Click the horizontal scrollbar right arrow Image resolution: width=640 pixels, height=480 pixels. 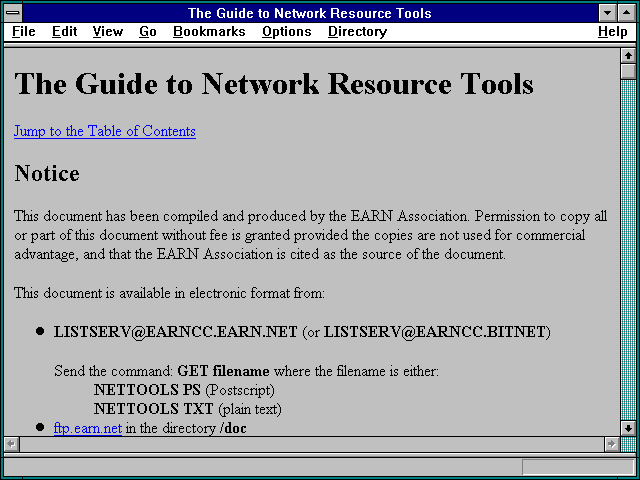point(611,444)
